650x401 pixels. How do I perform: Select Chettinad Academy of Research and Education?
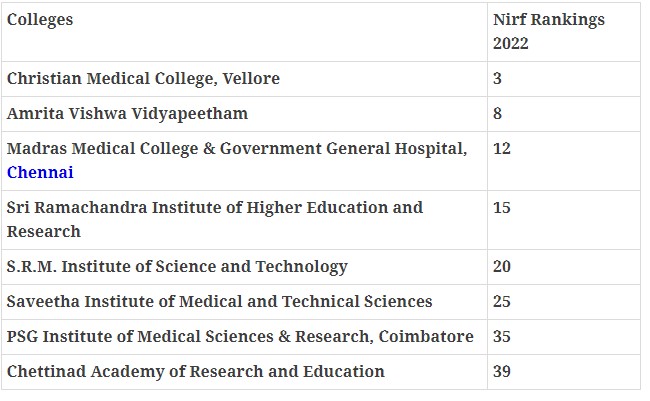pos(195,371)
